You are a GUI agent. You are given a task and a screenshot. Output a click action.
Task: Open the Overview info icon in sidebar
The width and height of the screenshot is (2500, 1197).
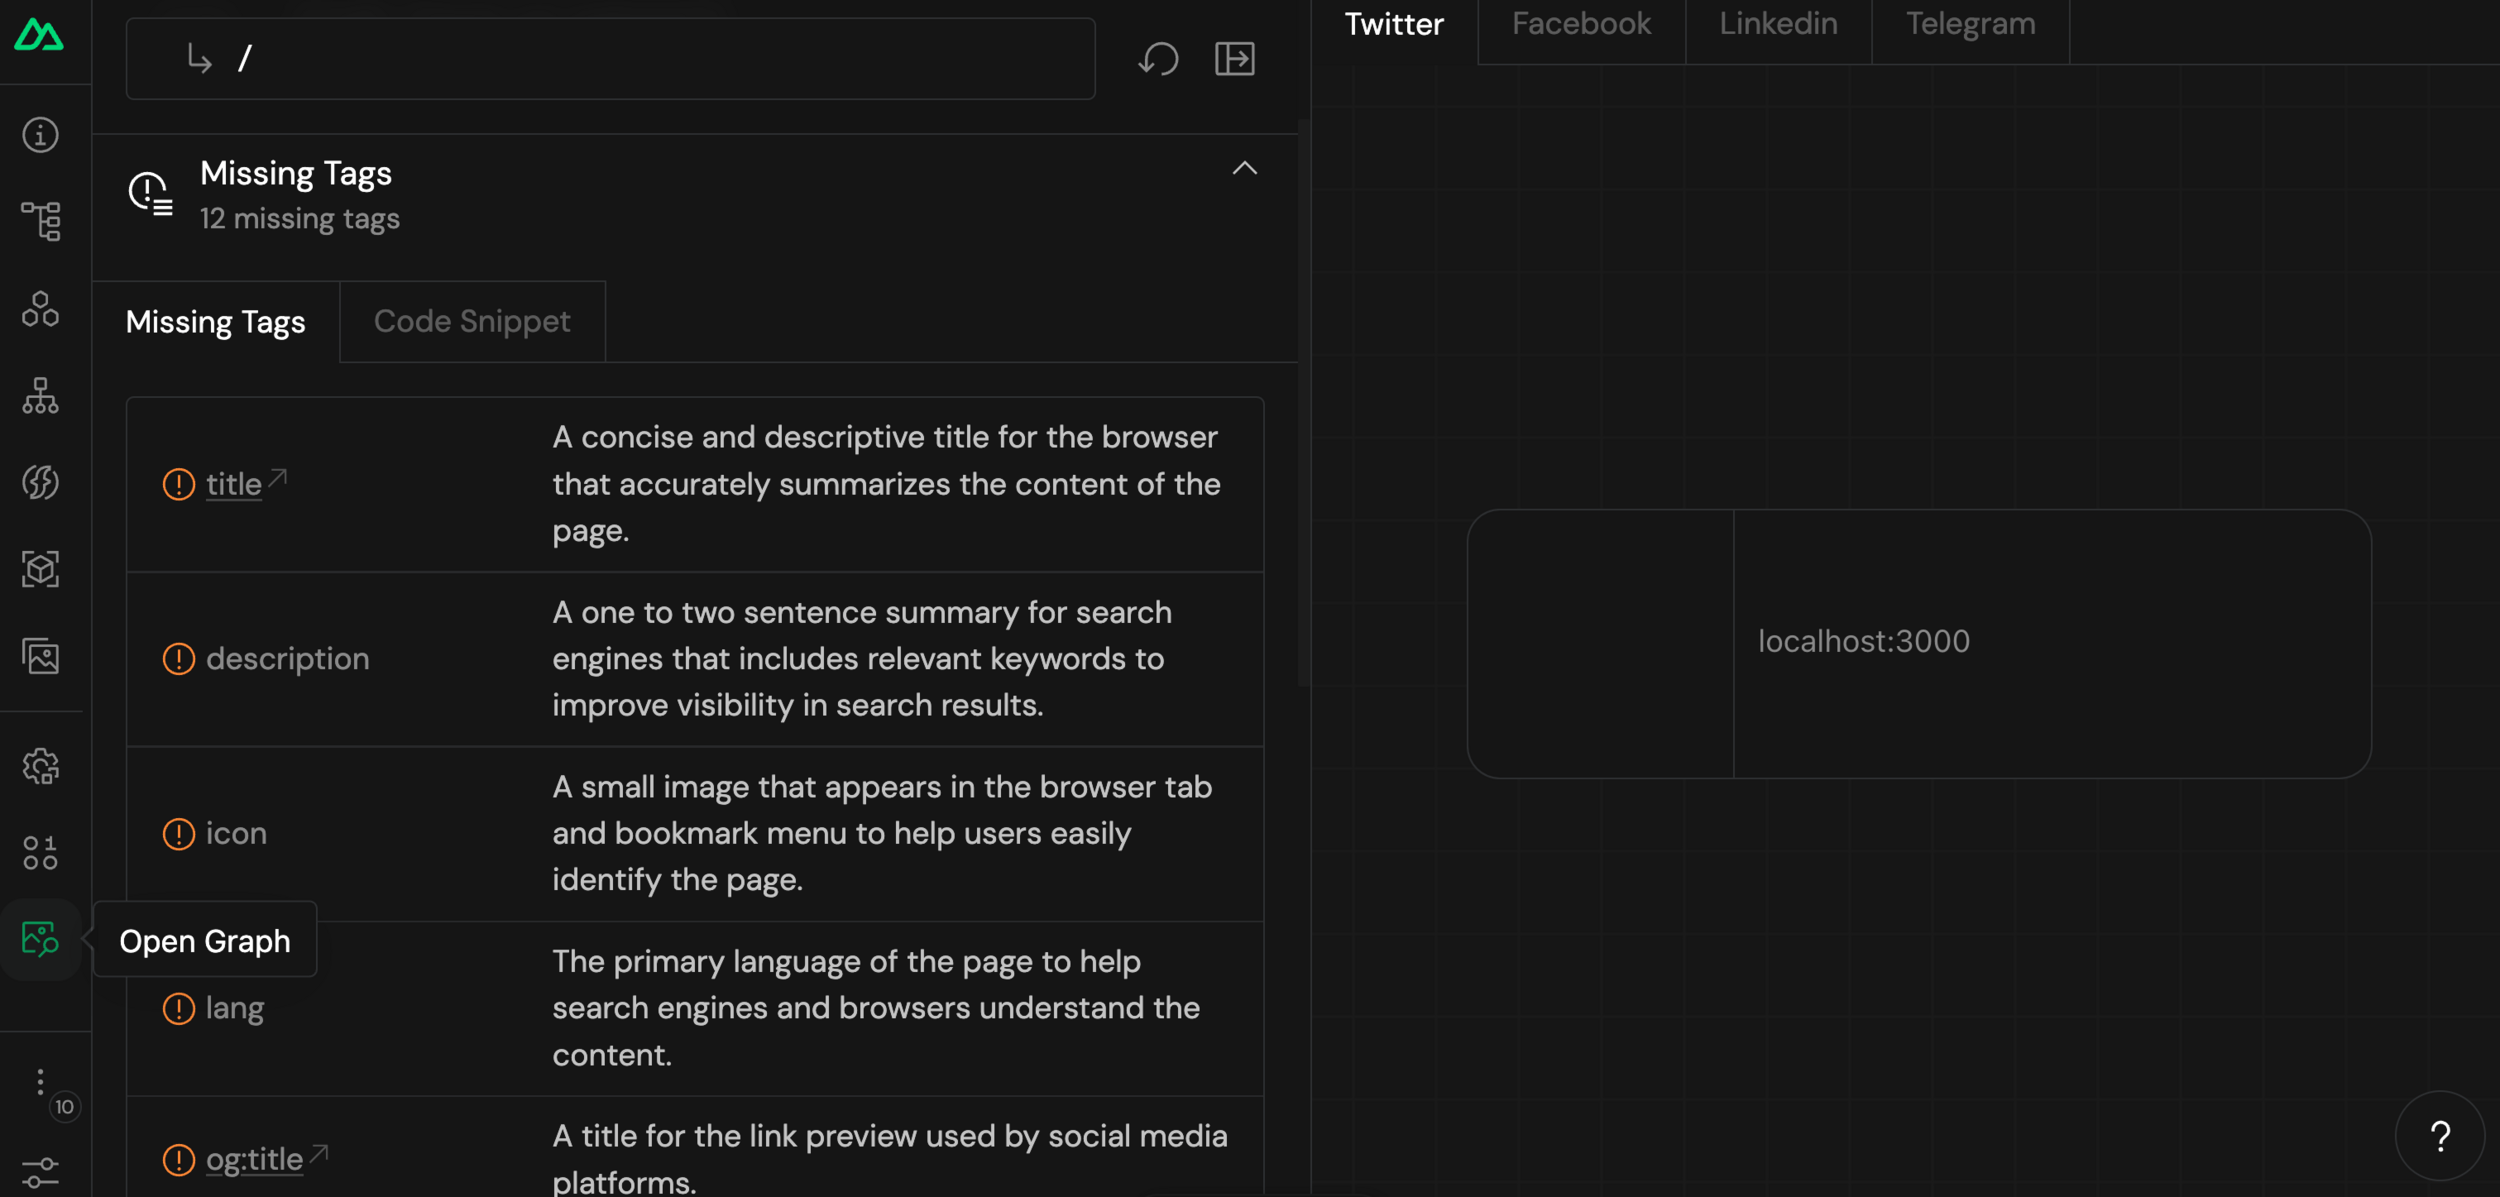click(x=40, y=135)
